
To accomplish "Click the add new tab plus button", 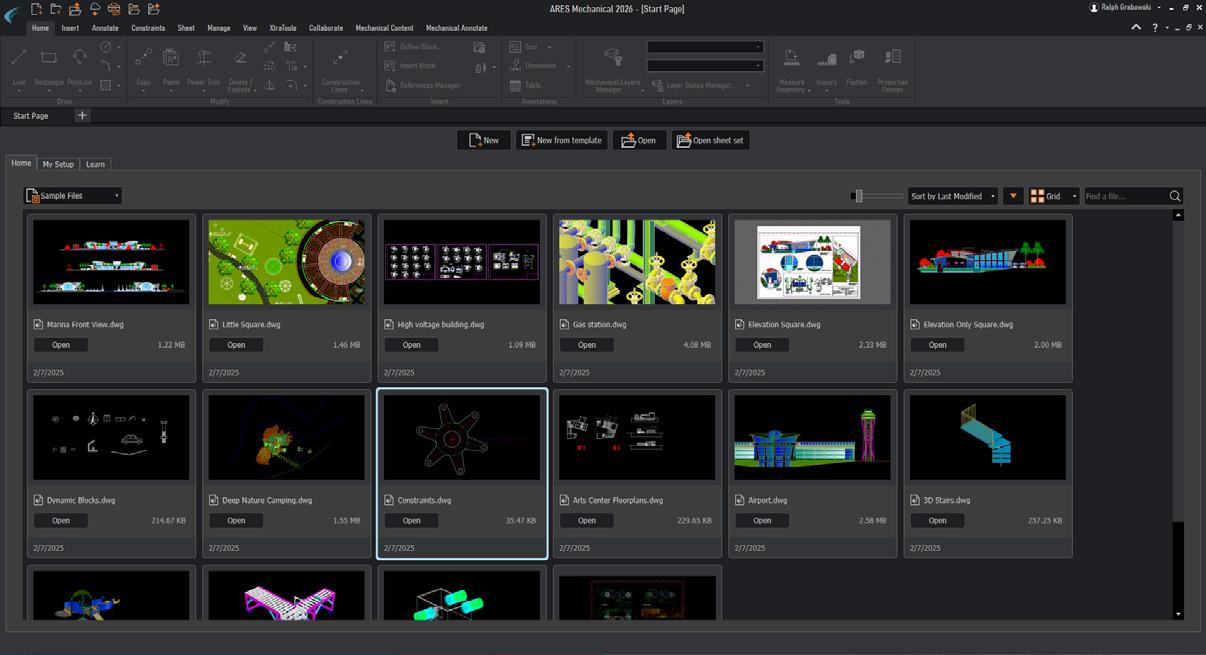I will click(82, 116).
